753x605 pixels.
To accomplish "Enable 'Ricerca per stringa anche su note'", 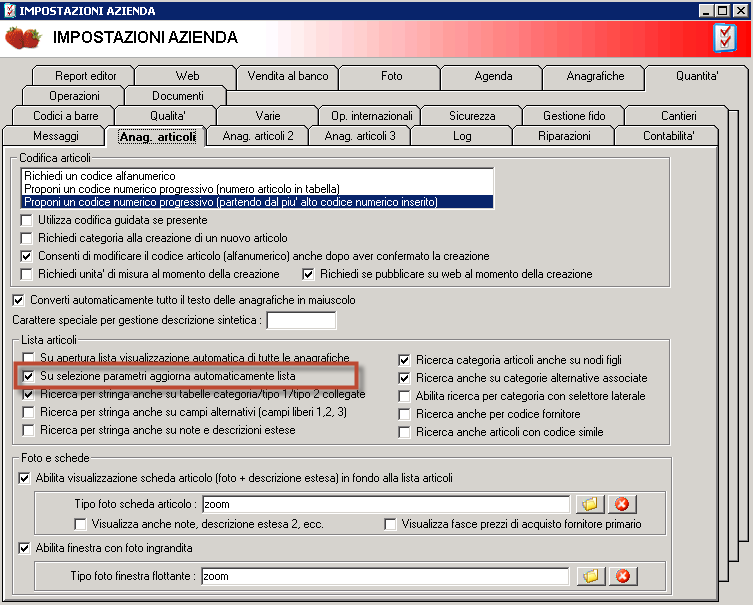I will coord(29,430).
